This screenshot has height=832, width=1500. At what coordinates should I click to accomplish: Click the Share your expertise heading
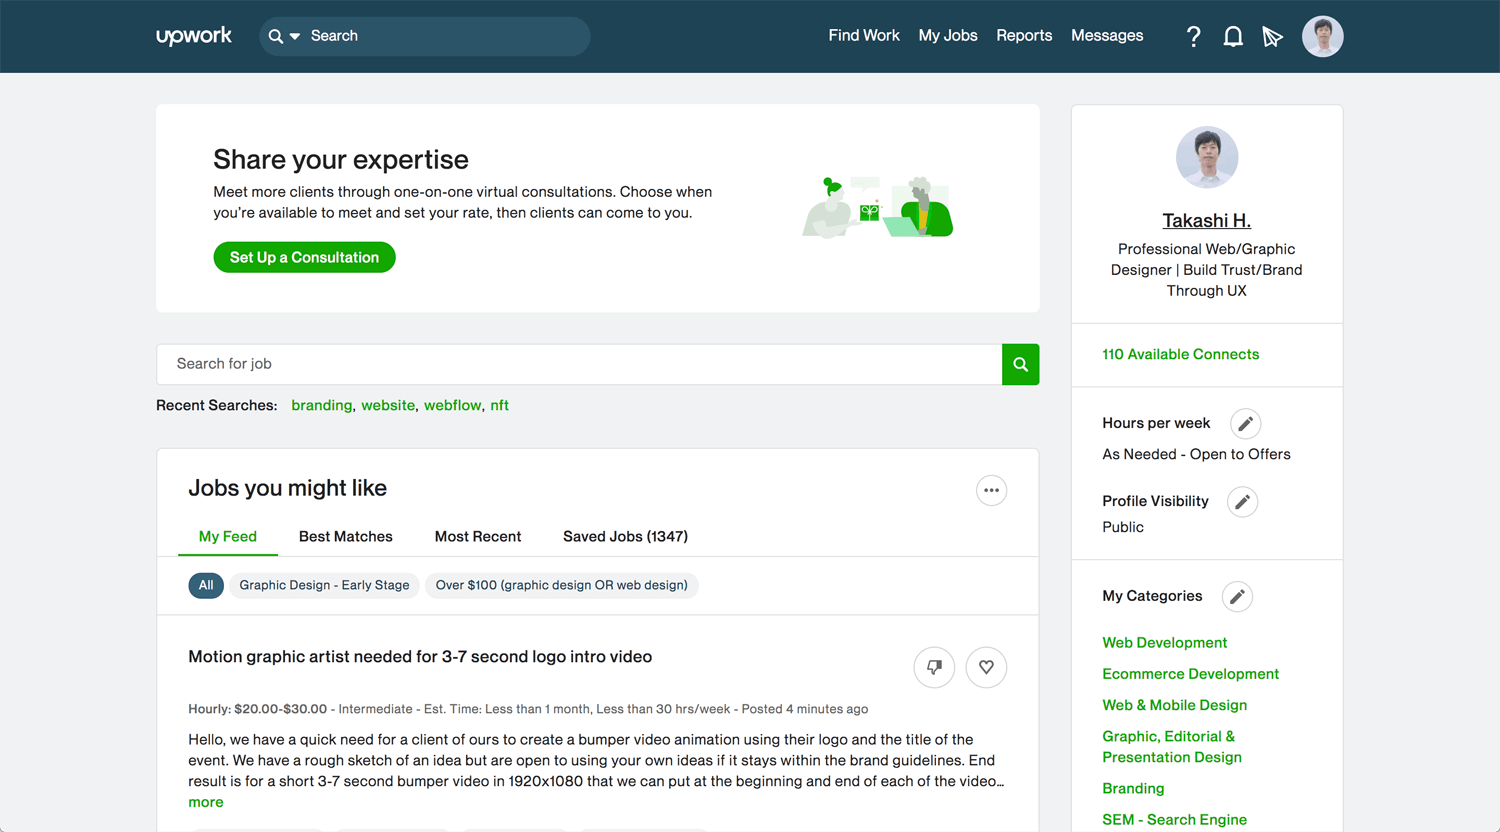341,160
